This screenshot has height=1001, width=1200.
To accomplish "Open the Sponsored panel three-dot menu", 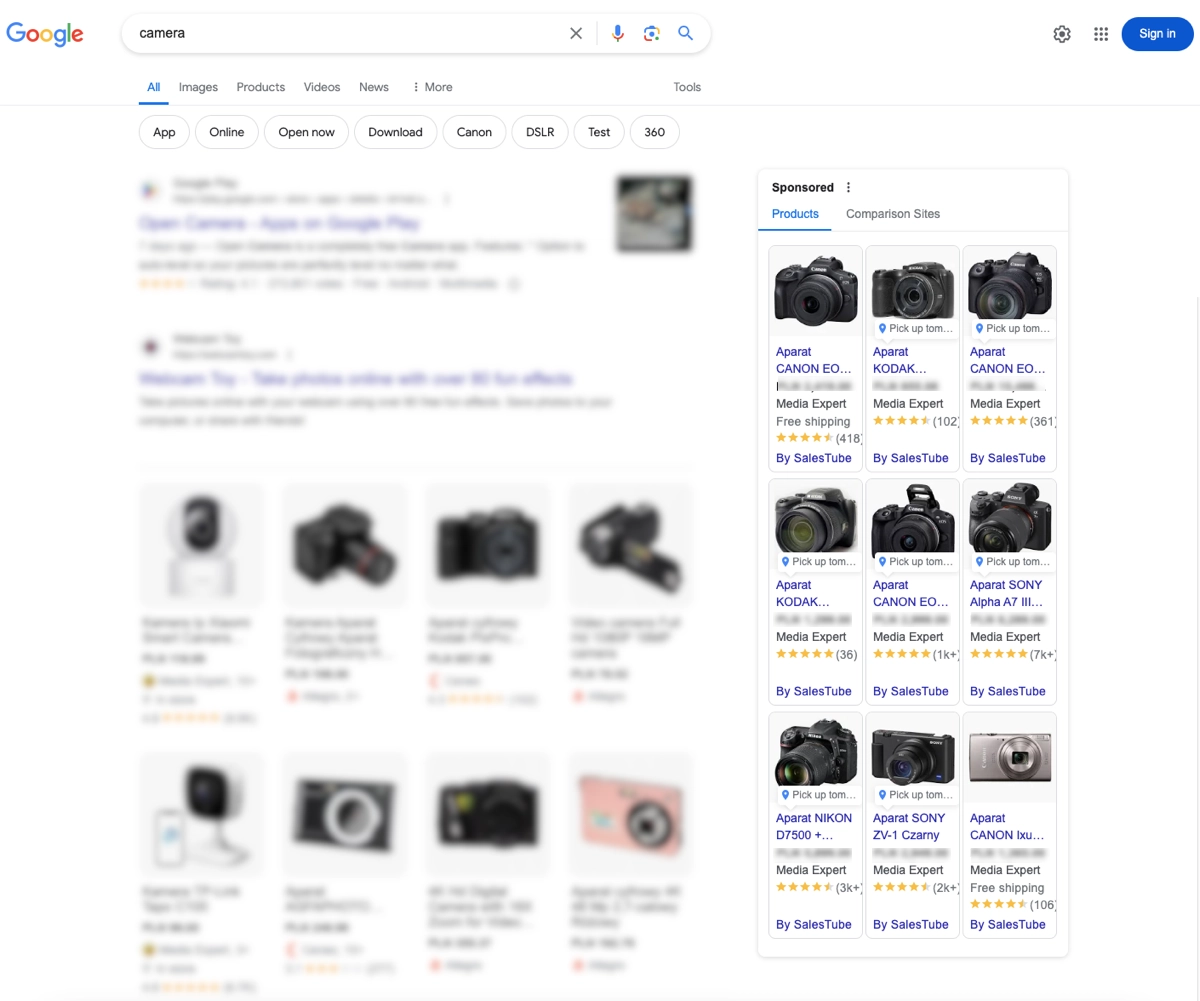I will click(848, 187).
